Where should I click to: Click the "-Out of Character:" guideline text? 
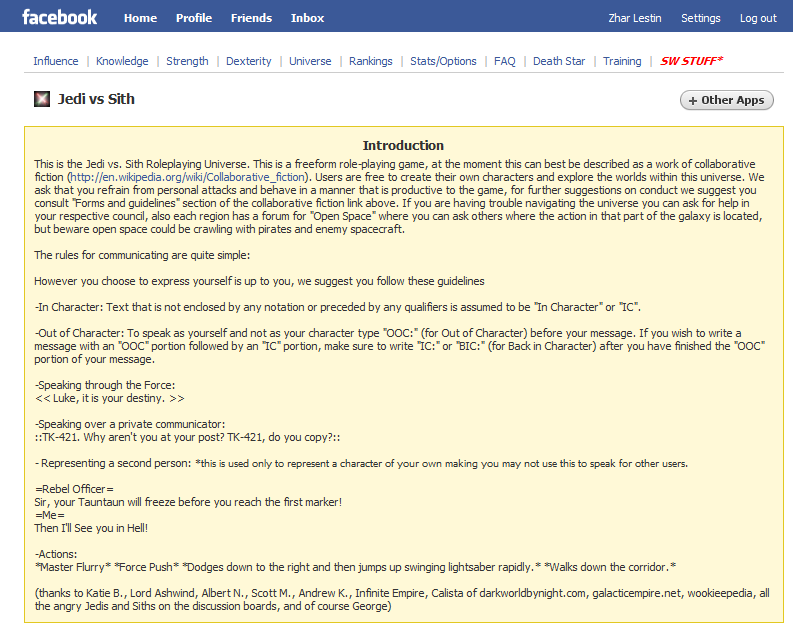[x=400, y=346]
